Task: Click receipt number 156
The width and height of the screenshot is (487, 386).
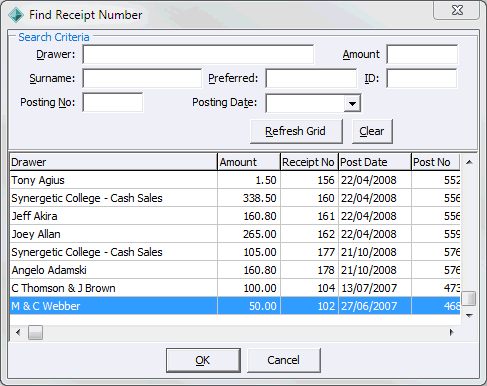Action: (x=309, y=180)
